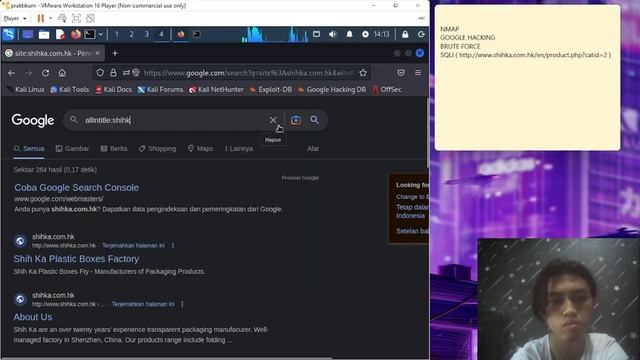Close the site:shihka.com.hk browser tab
The width and height of the screenshot is (640, 360).
coord(98,53)
